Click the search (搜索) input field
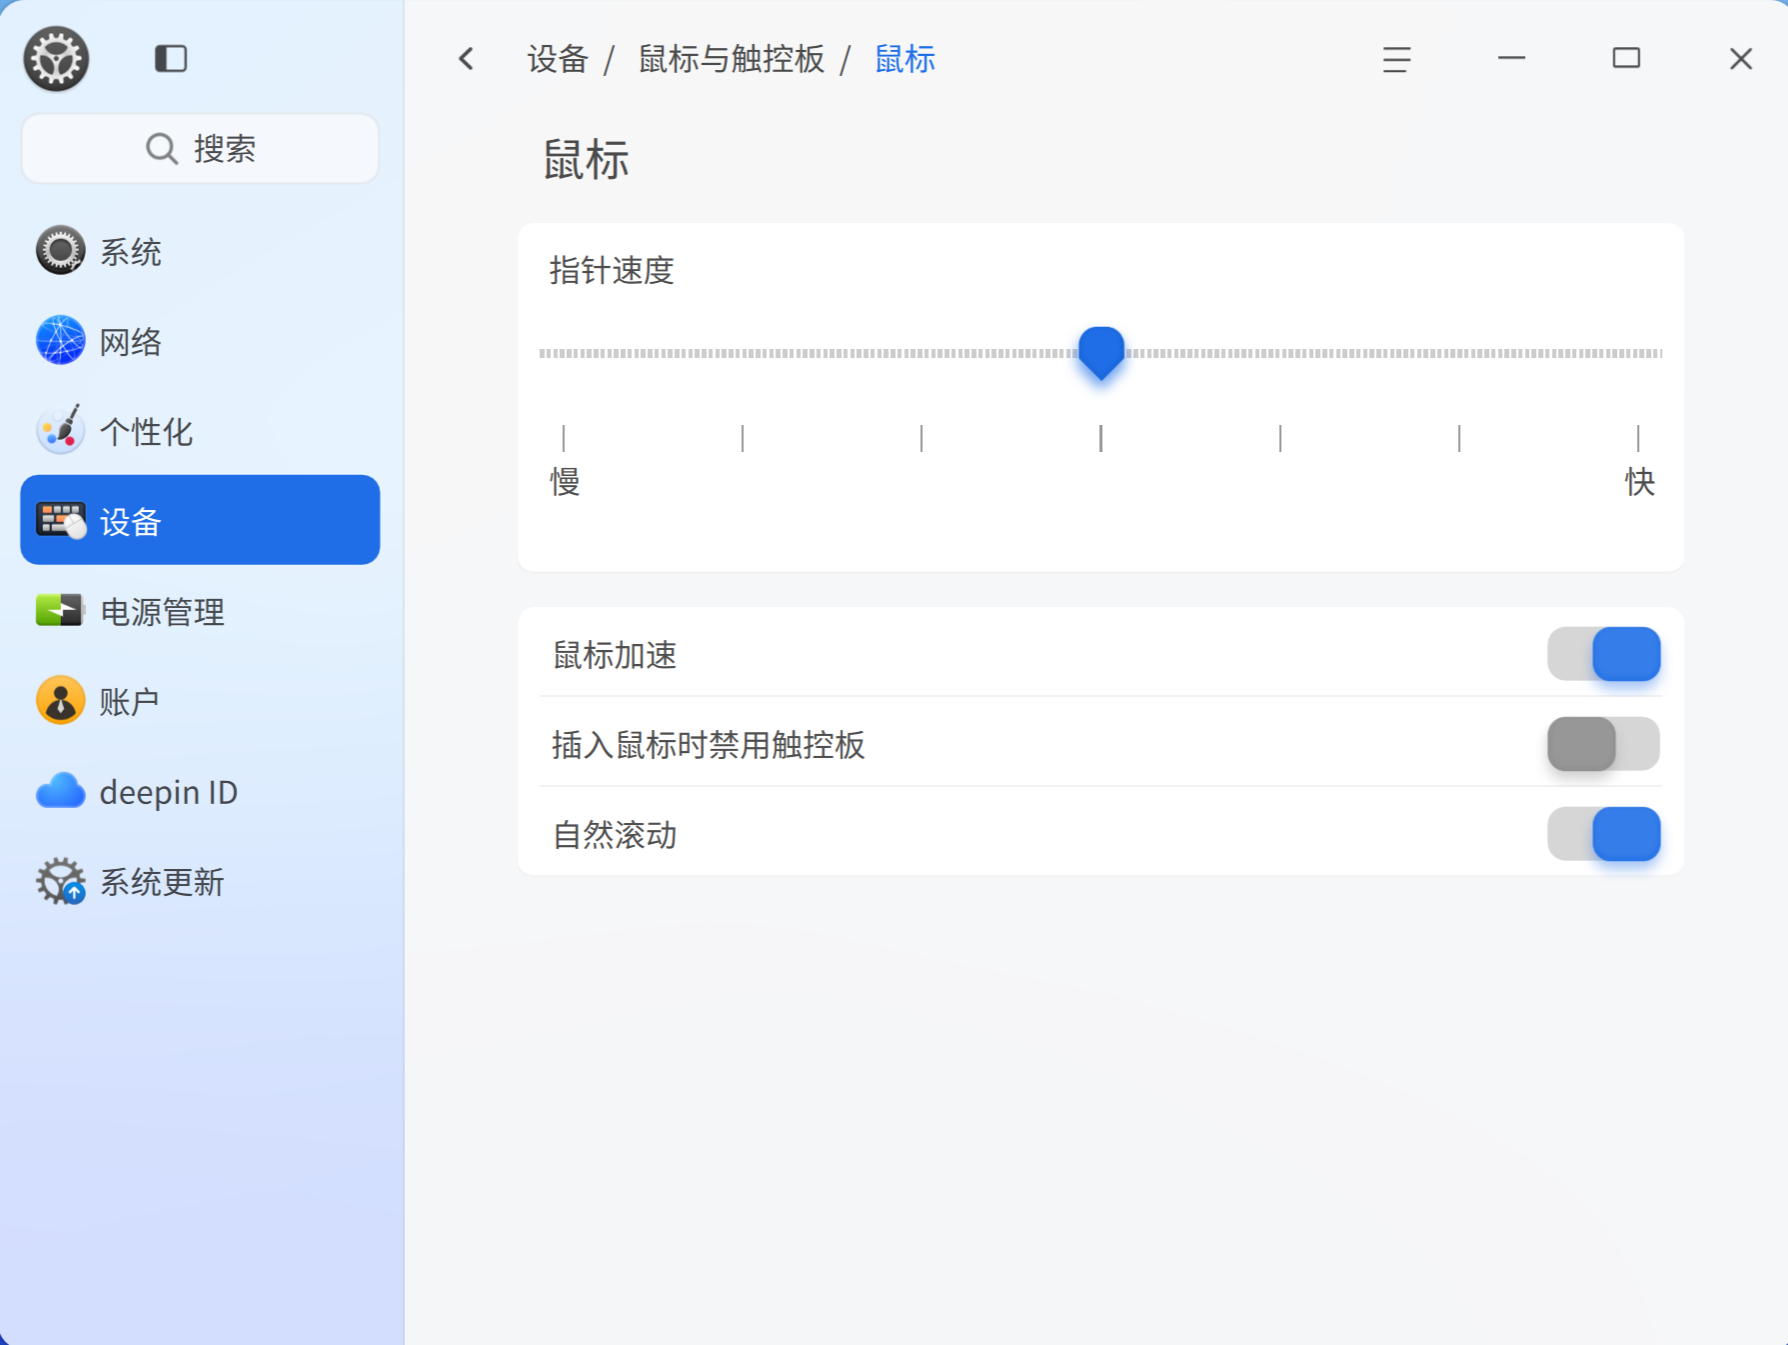 coord(200,149)
